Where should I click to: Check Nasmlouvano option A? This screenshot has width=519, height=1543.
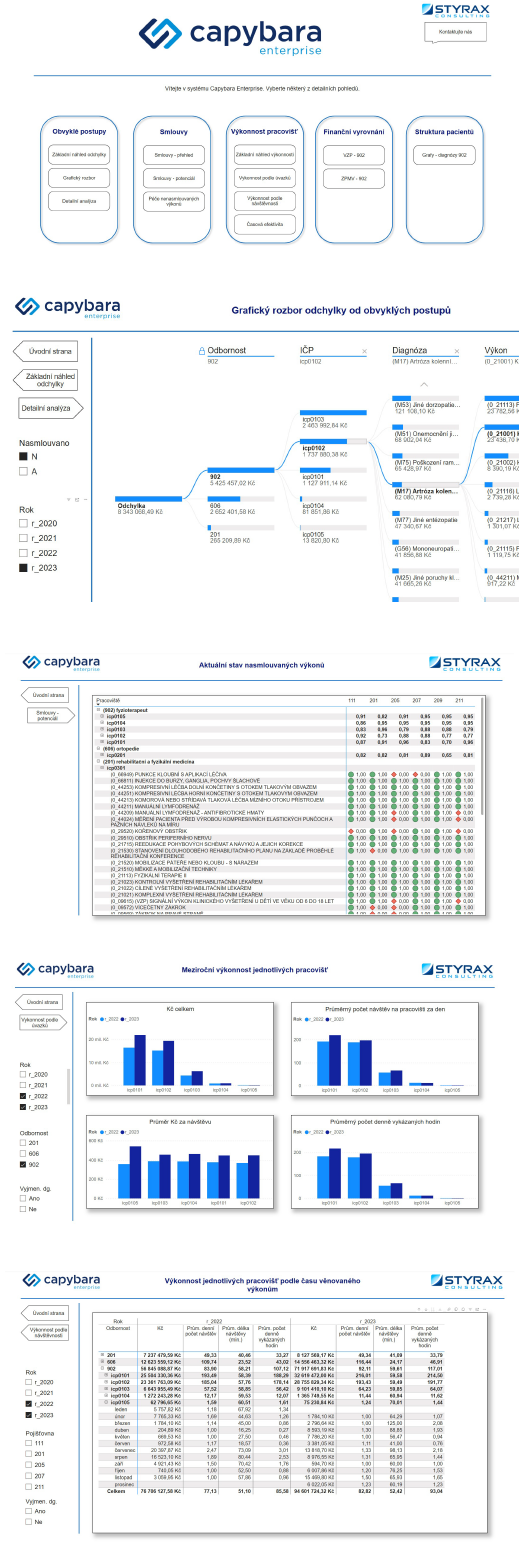(23, 471)
